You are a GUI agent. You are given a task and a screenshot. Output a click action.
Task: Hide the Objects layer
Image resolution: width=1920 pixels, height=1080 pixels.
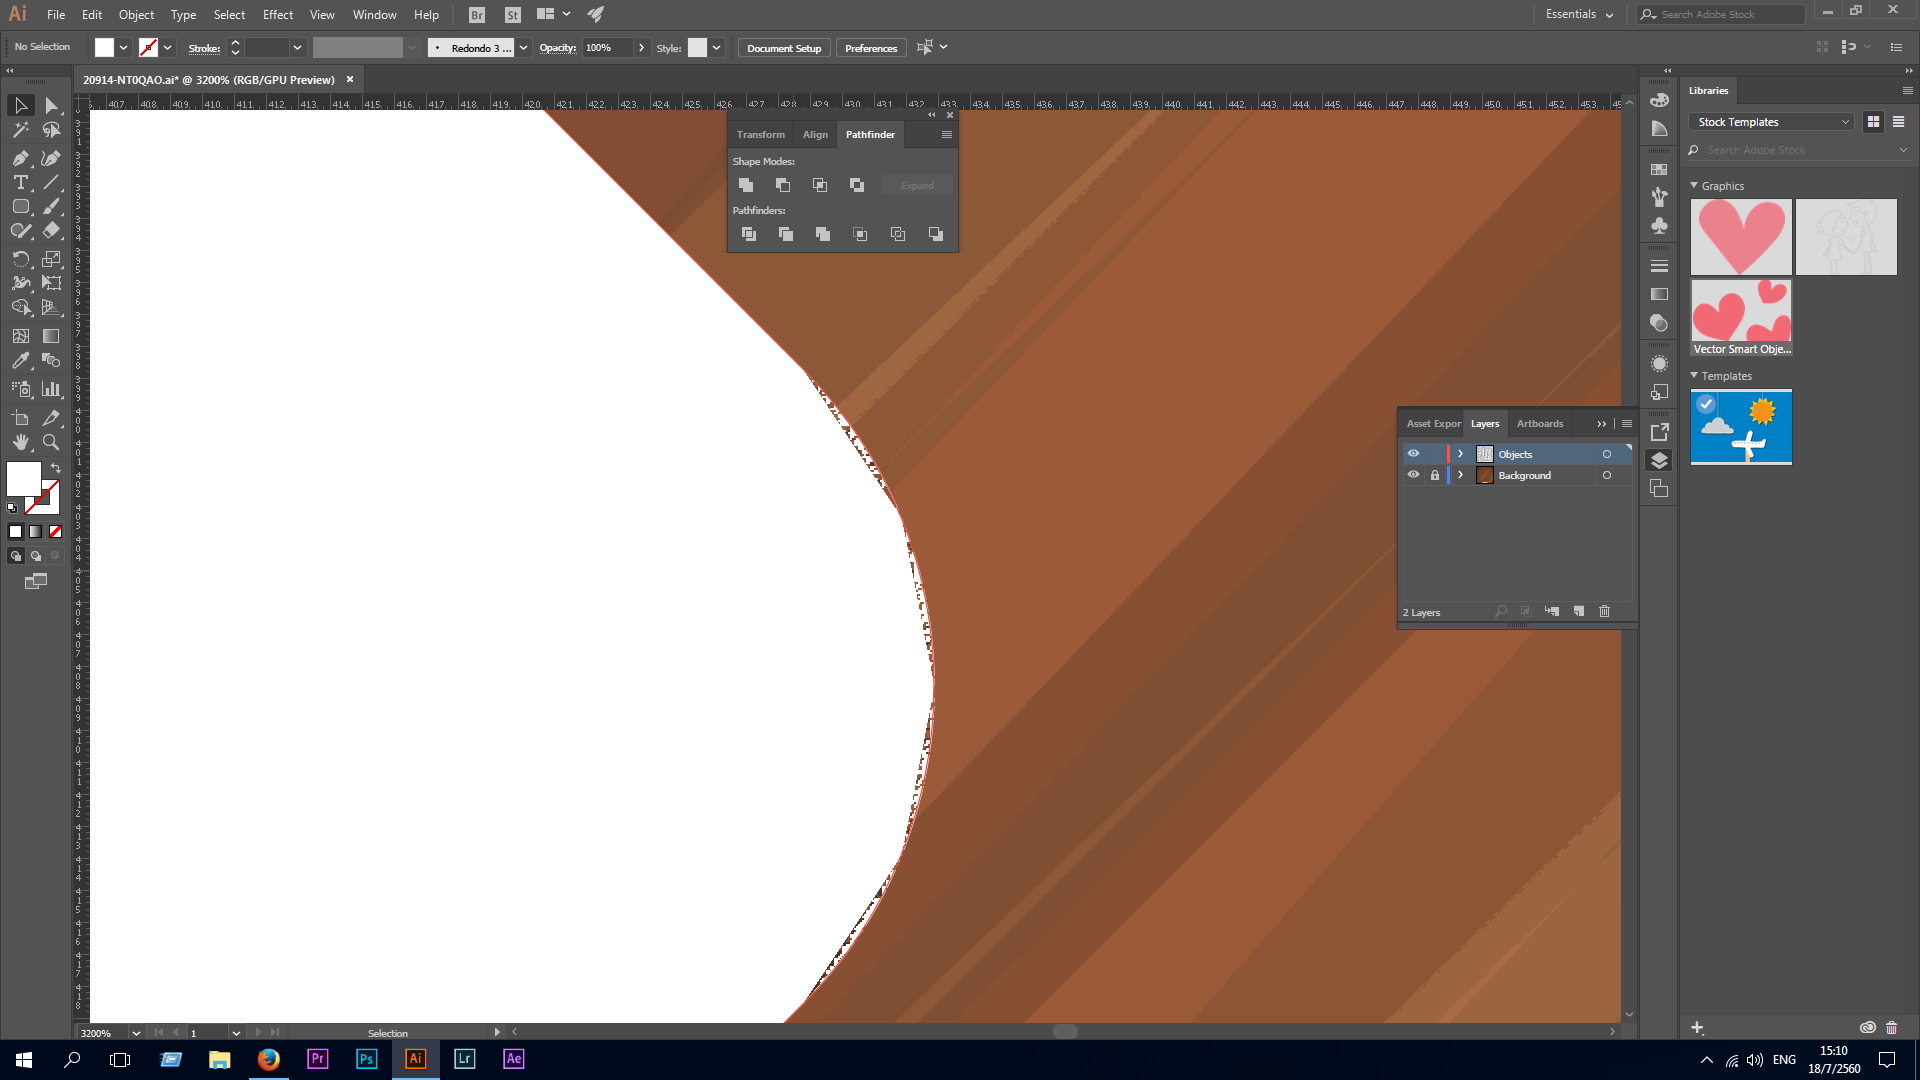coord(1413,454)
